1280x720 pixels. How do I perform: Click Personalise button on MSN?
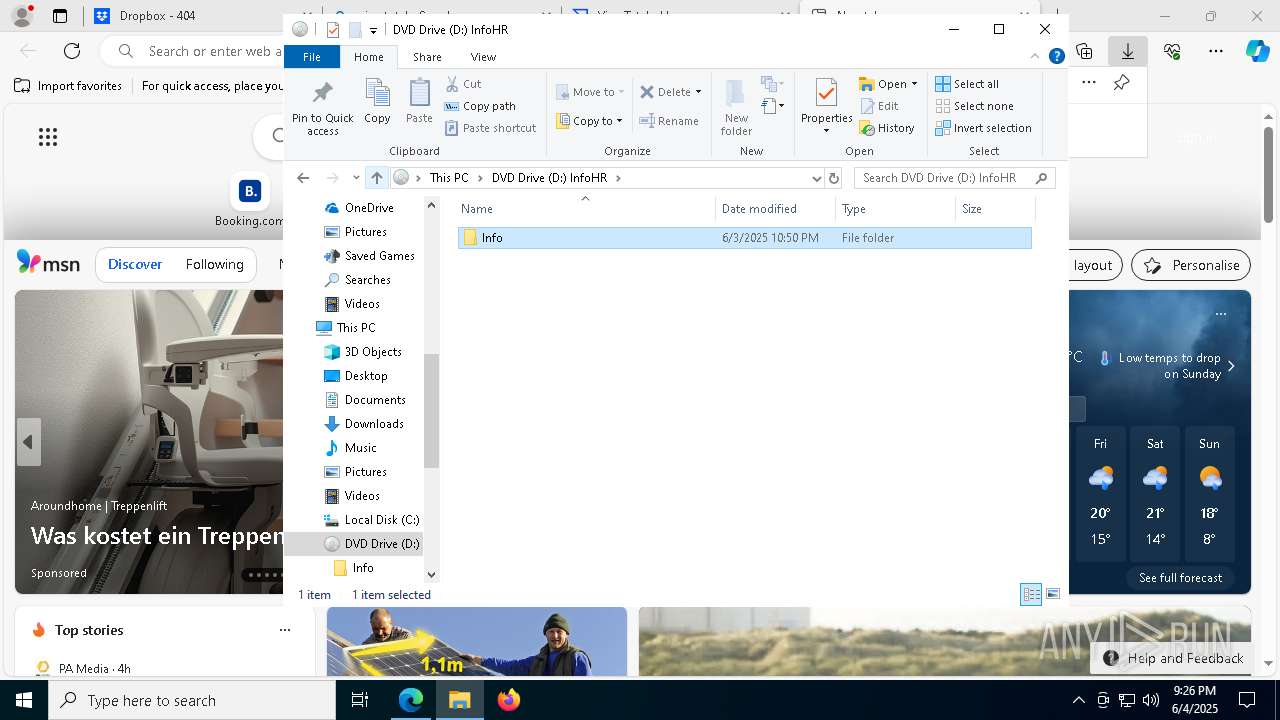click(x=1191, y=265)
